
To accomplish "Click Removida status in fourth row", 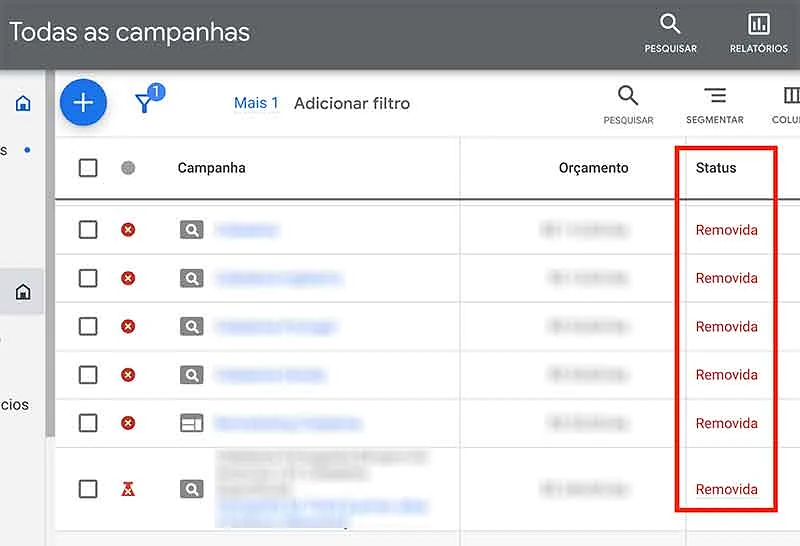I will (727, 375).
